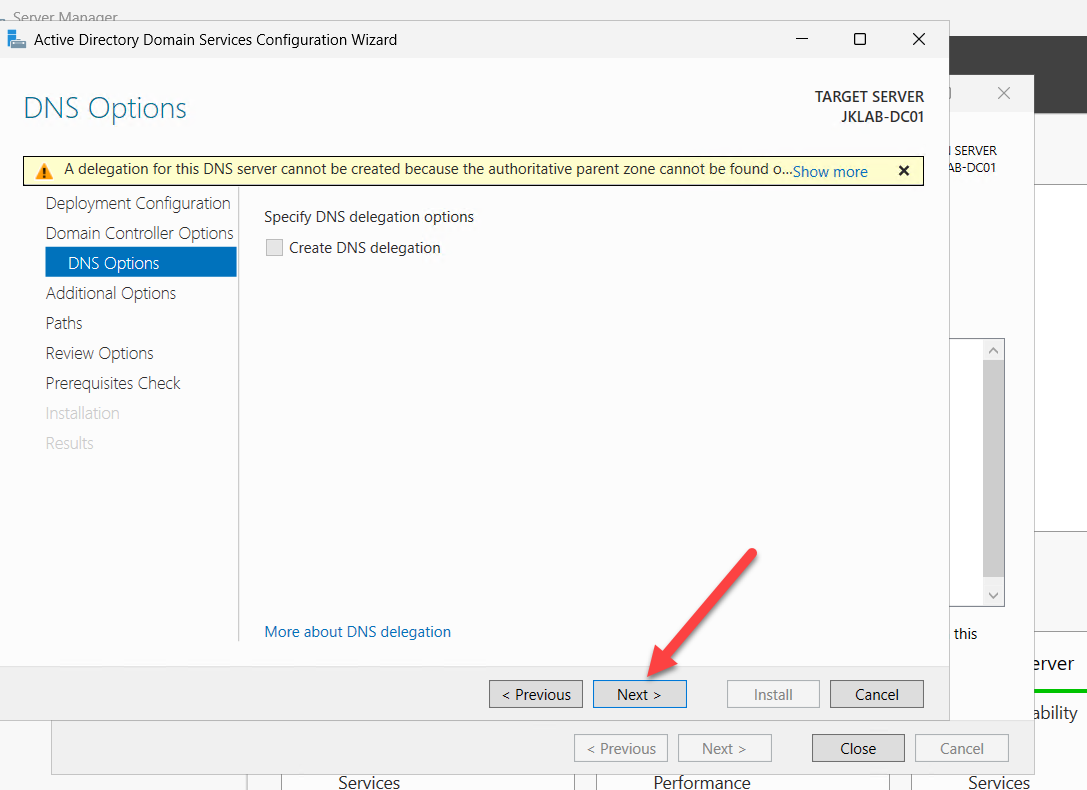This screenshot has width=1087, height=790.
Task: Open Show more in warning banner
Action: click(830, 172)
